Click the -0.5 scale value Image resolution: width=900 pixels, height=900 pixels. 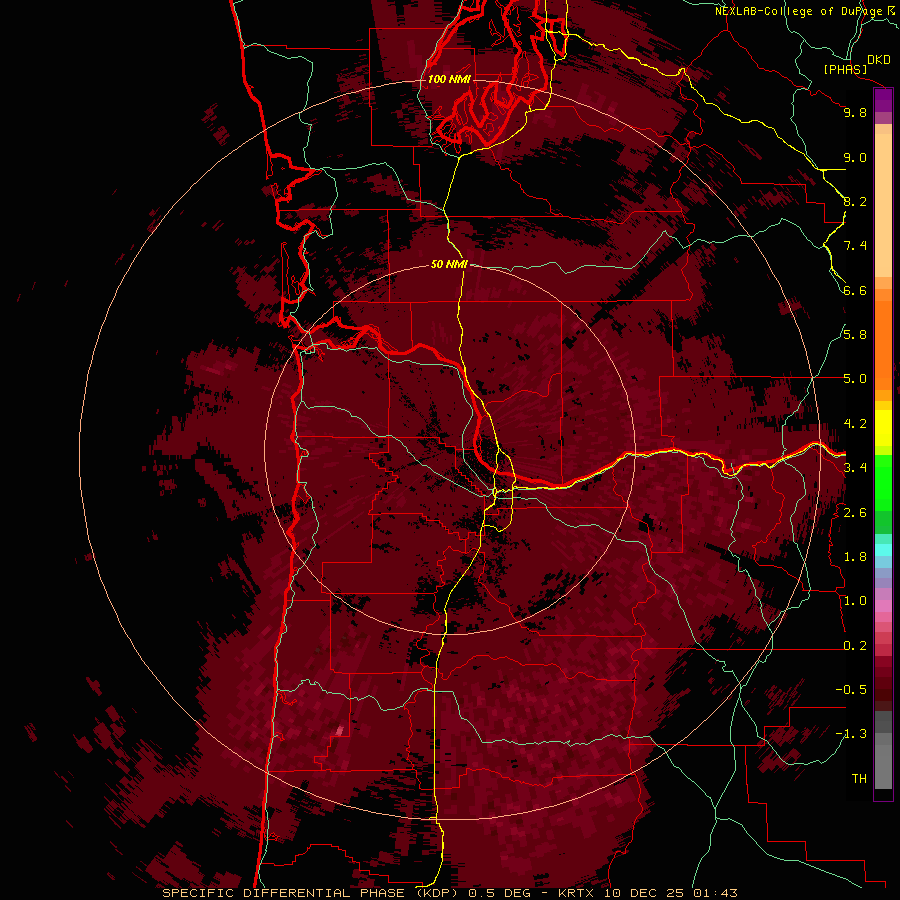pos(851,690)
